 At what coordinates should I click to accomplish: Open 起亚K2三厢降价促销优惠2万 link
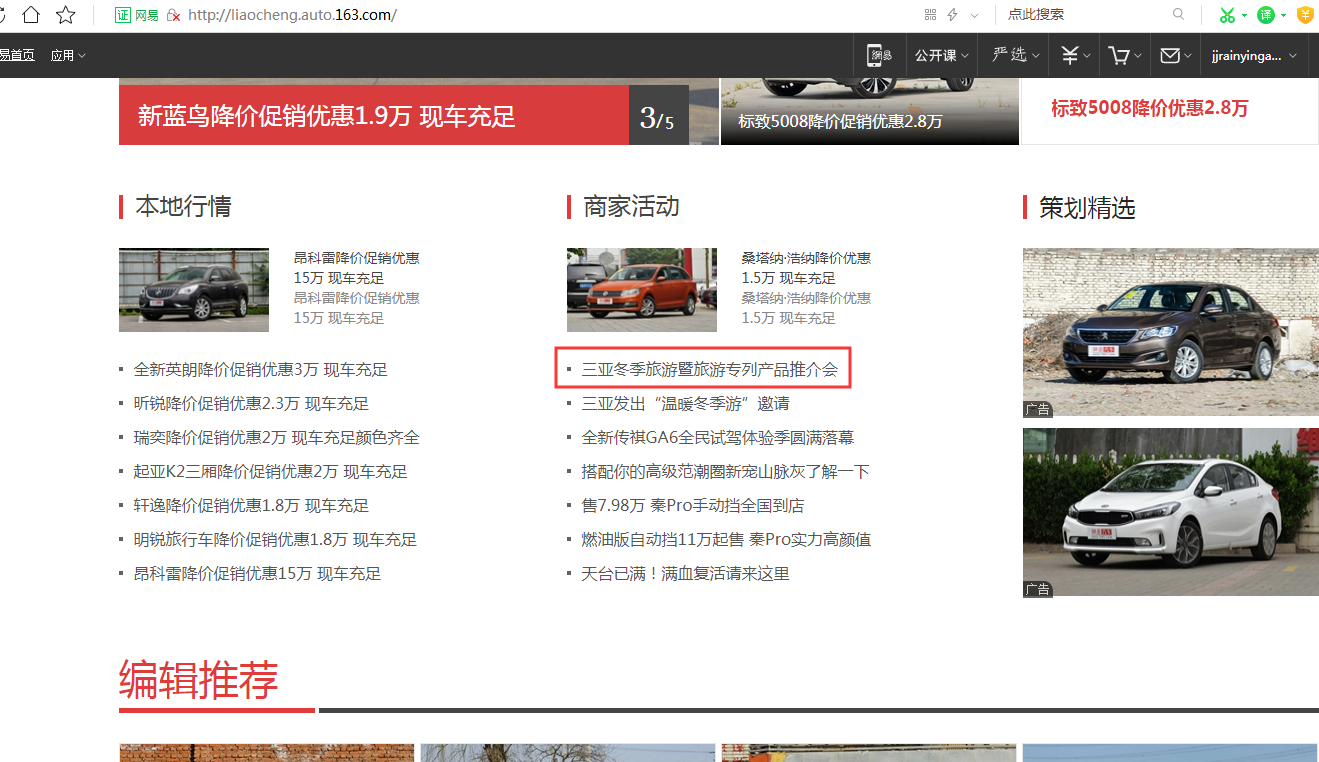pos(270,471)
